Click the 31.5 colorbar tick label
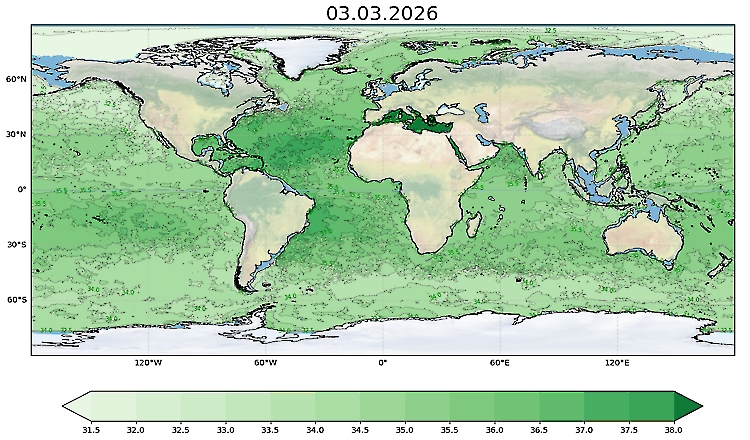 [x=90, y=429]
